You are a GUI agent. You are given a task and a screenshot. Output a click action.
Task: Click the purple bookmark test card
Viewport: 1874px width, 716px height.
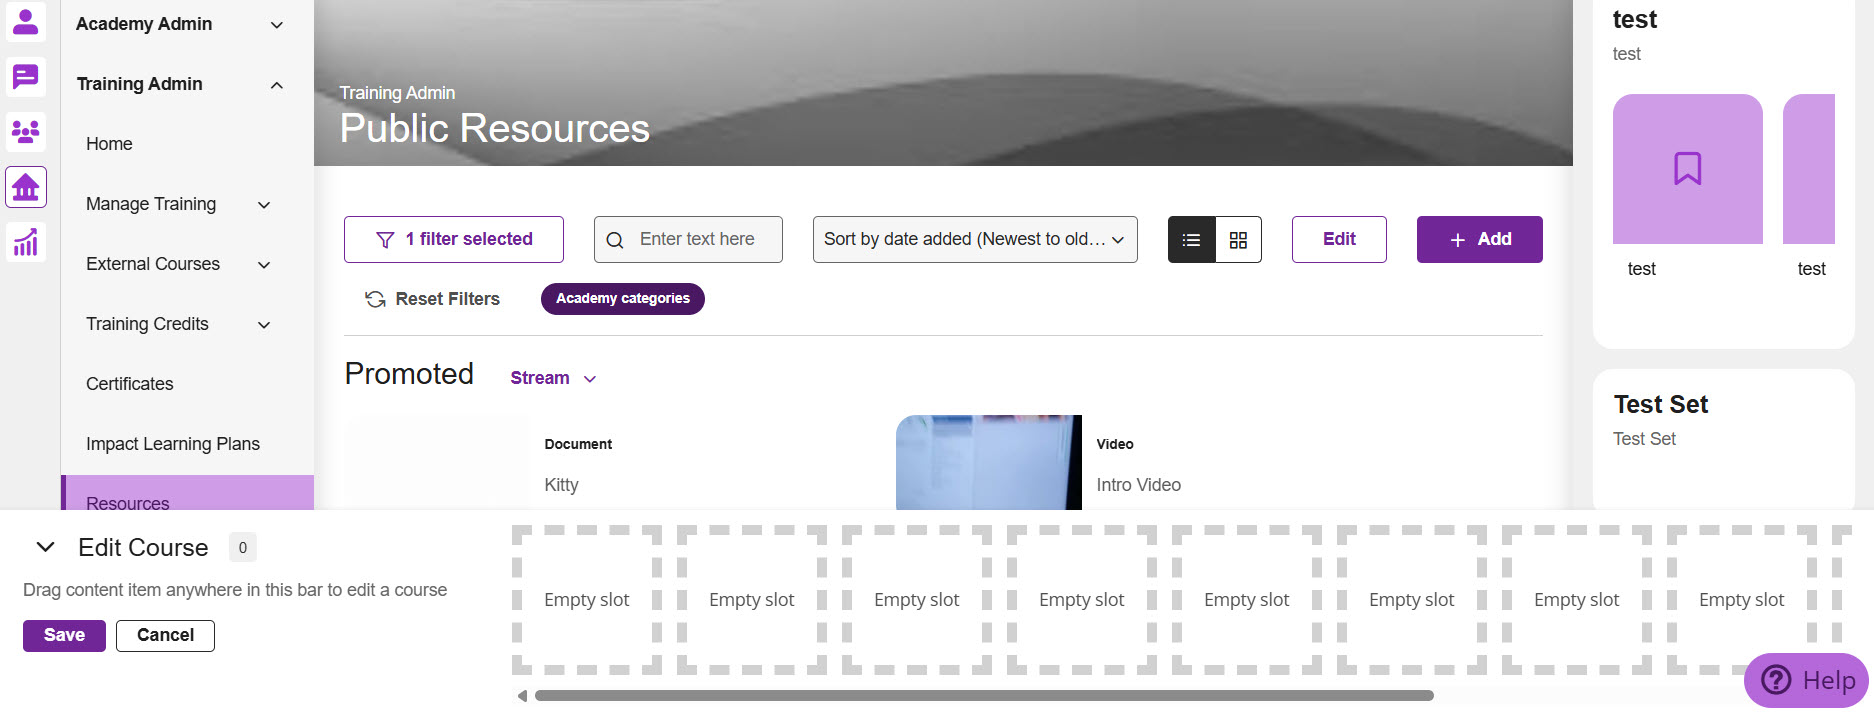(1687, 169)
